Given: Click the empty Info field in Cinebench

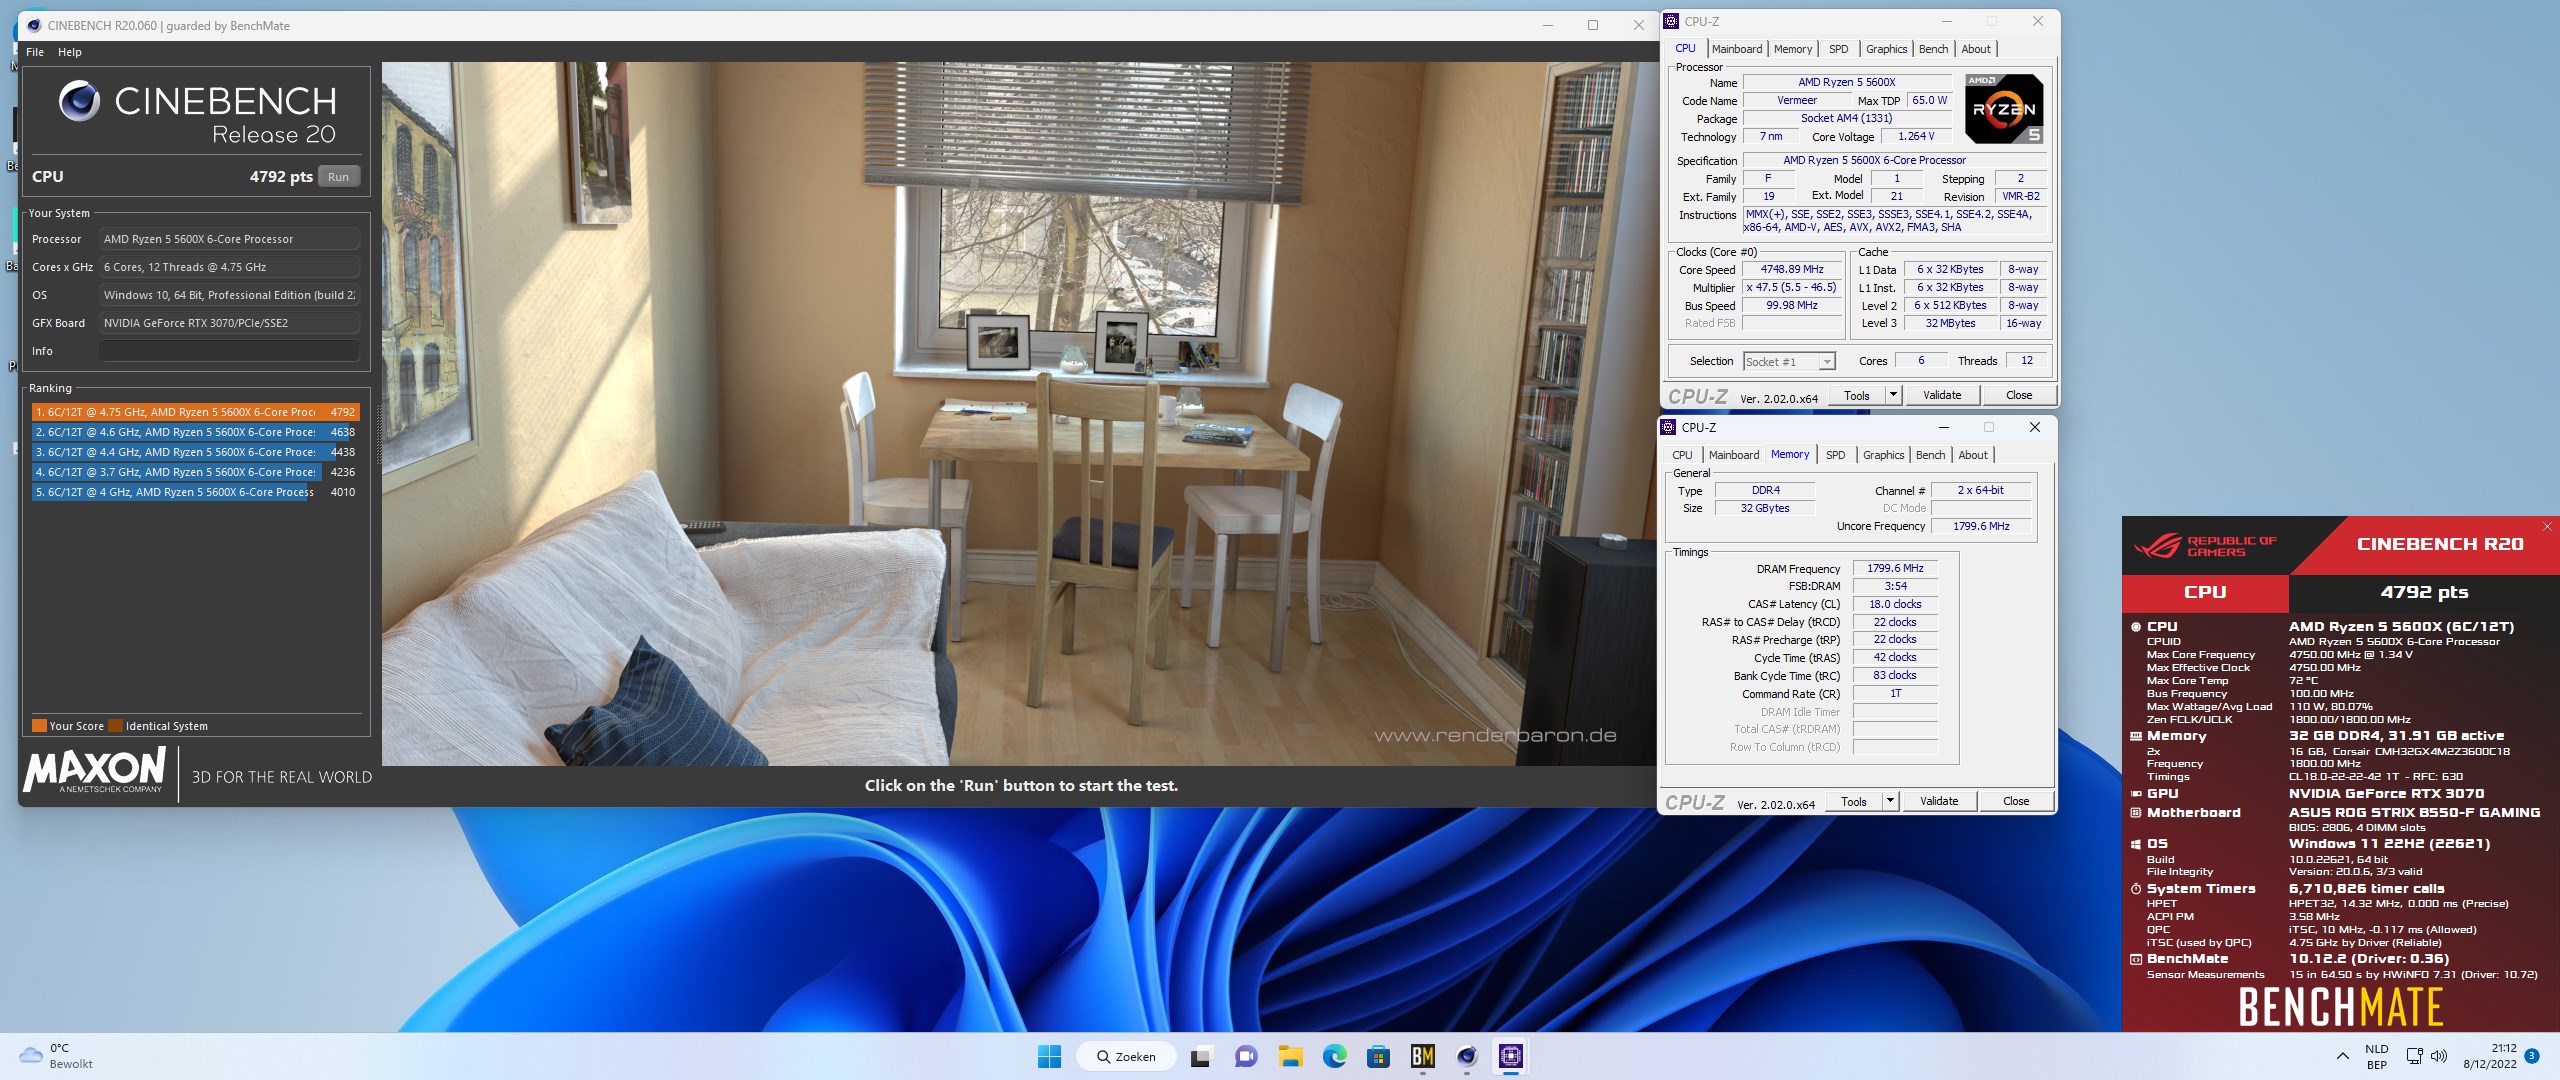Looking at the screenshot, I should click(229, 351).
